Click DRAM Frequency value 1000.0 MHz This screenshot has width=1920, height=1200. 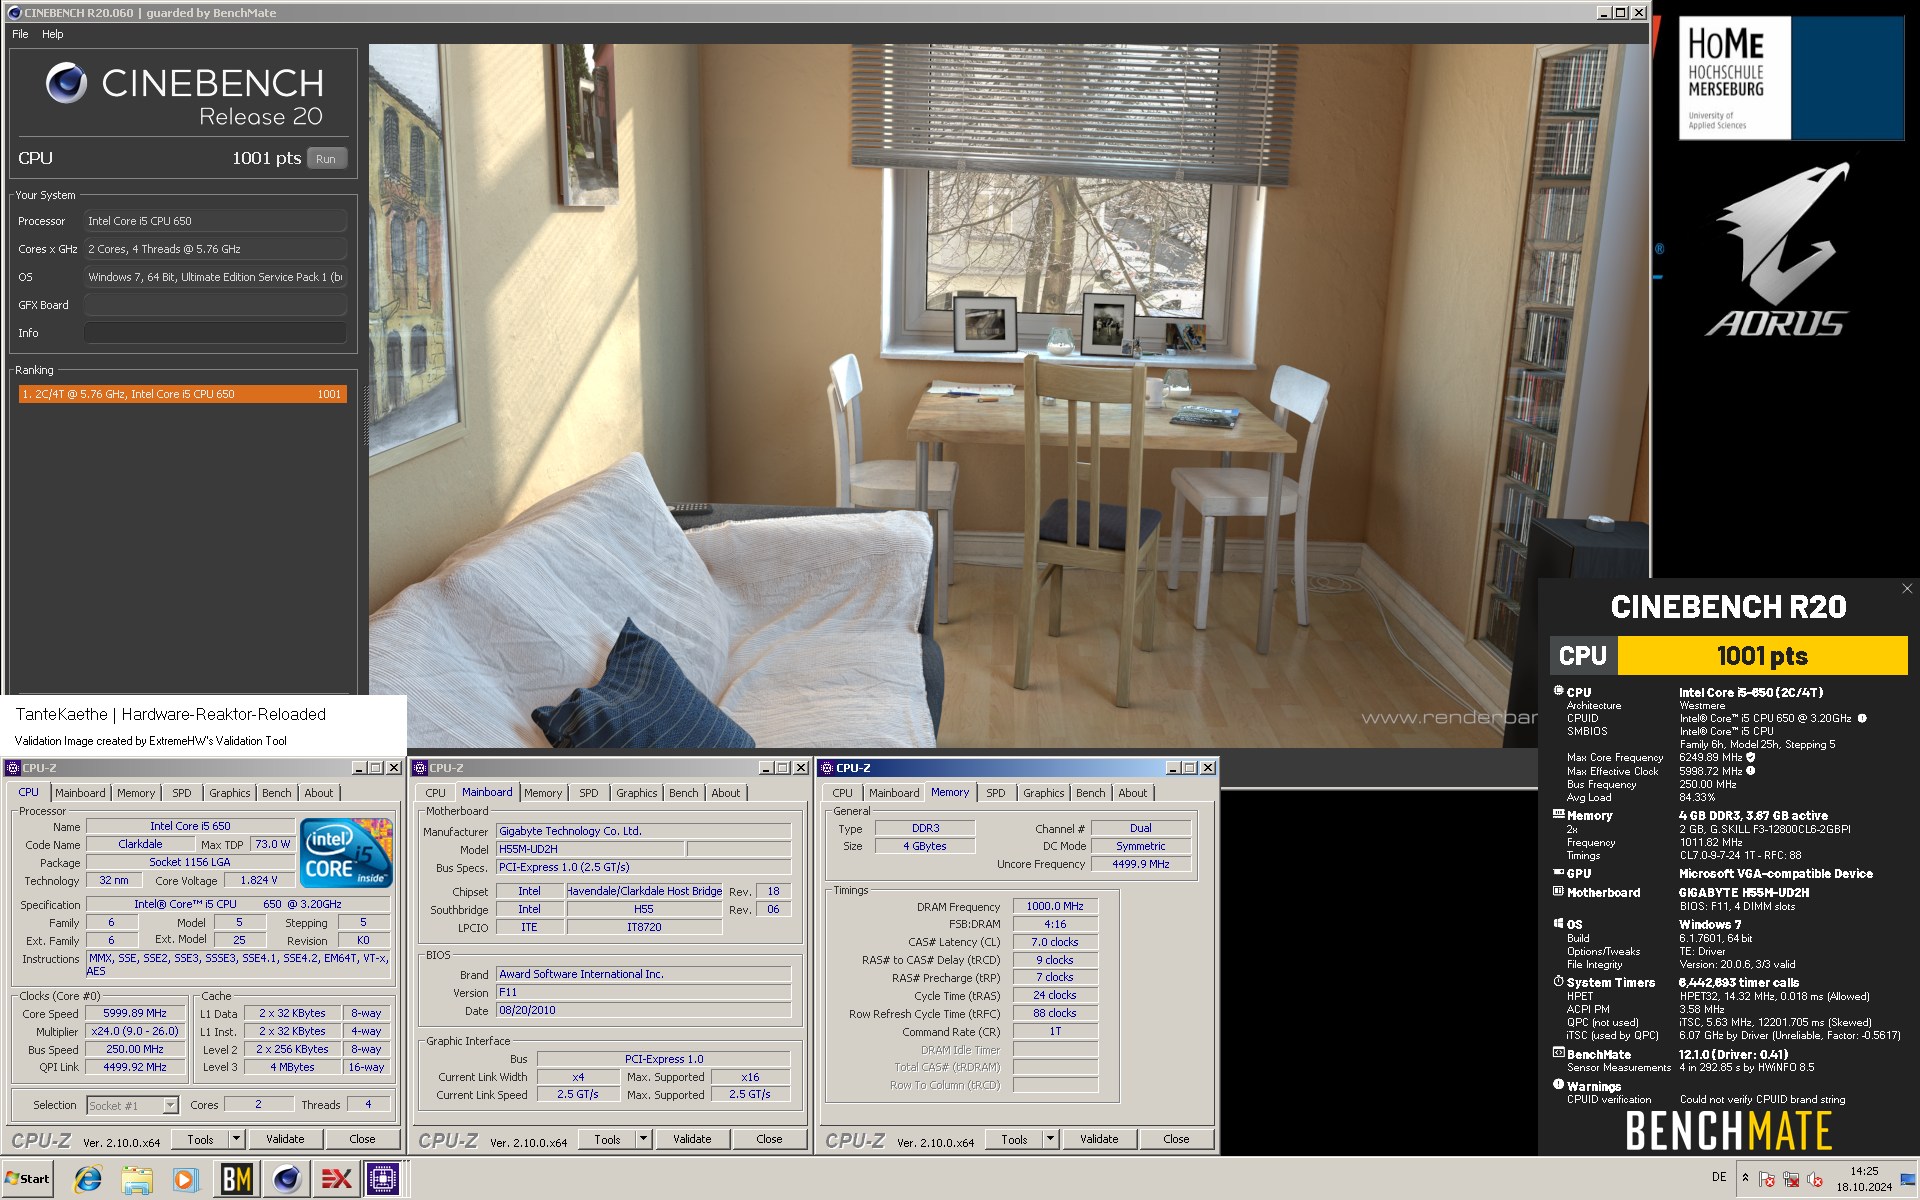(x=1055, y=906)
